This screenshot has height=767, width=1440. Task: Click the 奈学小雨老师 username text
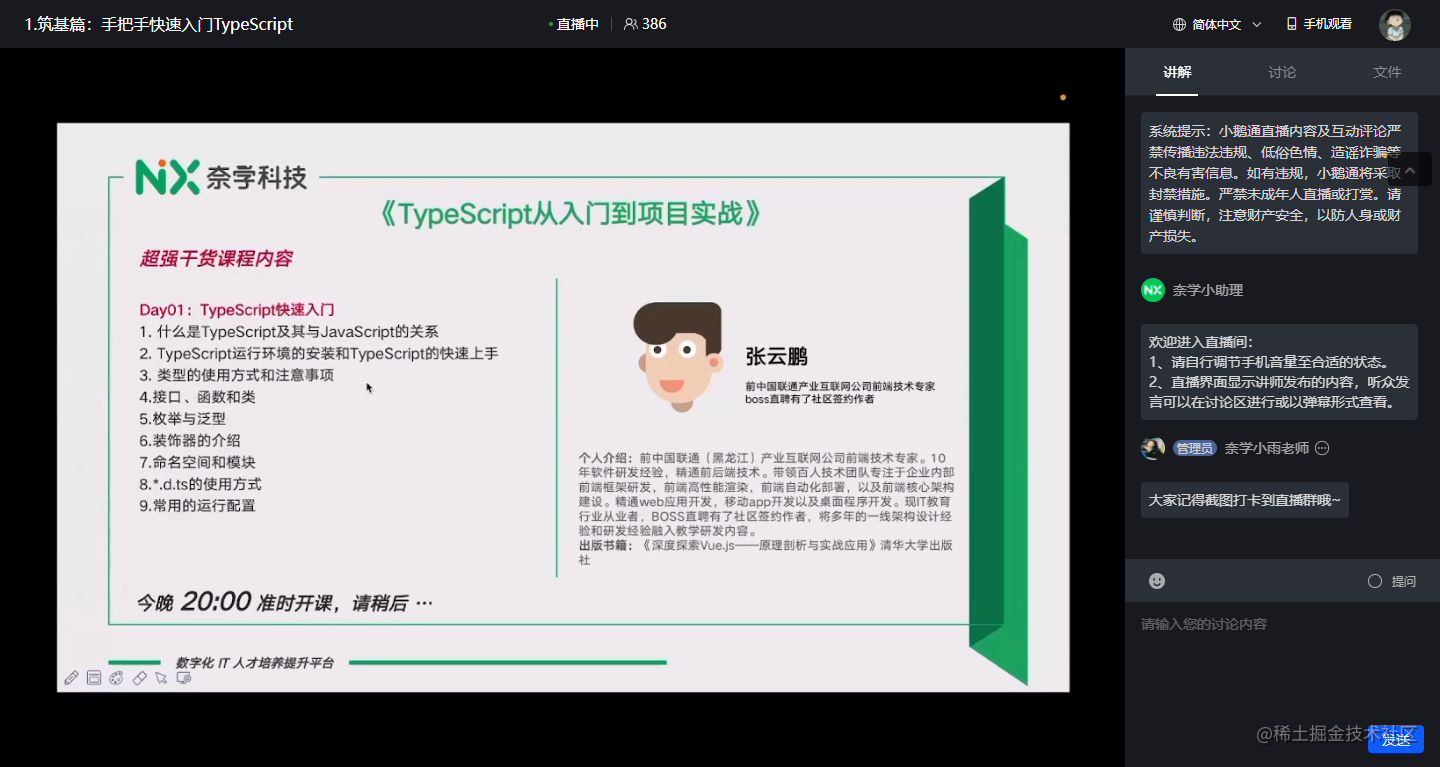pyautogui.click(x=1266, y=448)
